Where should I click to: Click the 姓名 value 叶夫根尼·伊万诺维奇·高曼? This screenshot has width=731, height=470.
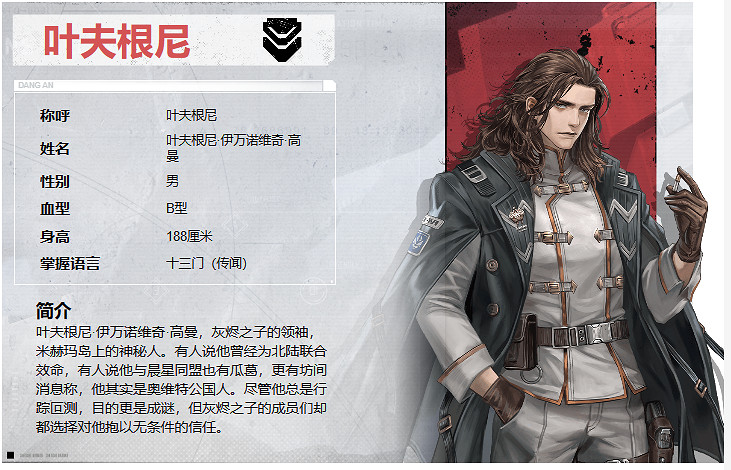(x=234, y=148)
